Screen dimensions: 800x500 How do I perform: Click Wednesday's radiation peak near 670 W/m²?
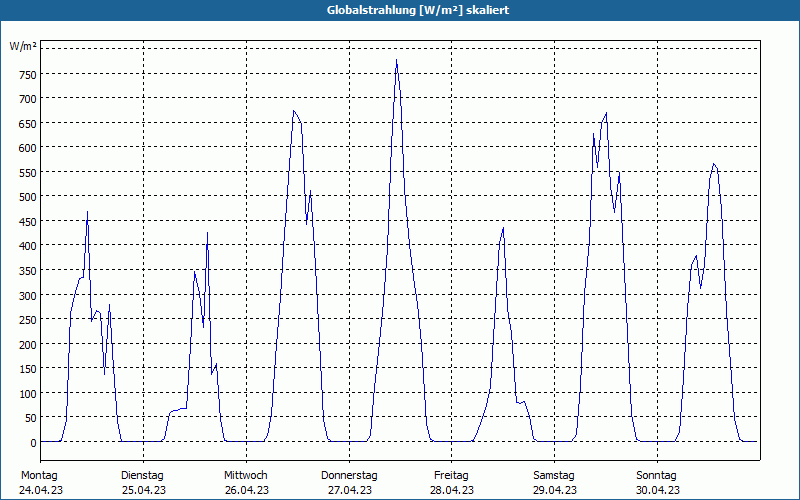[x=293, y=111]
